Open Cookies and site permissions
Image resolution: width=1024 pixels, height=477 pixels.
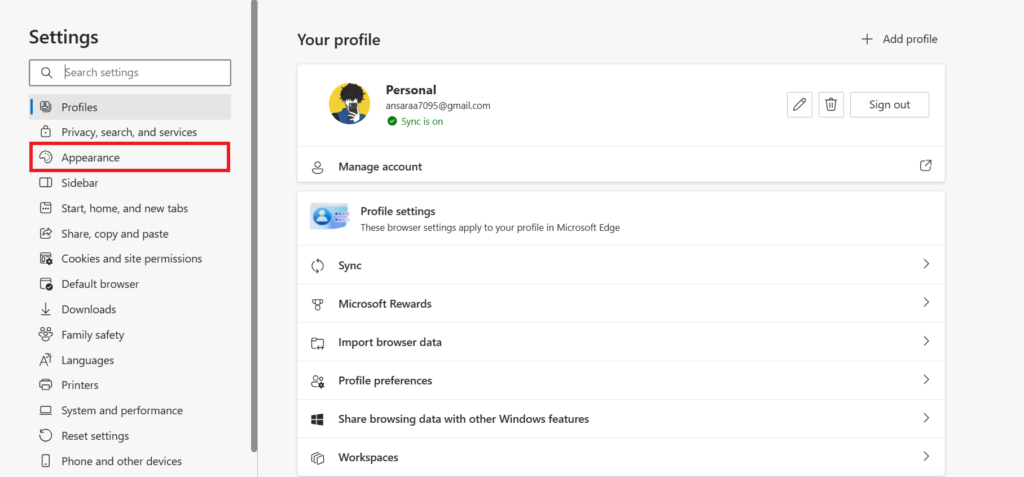pyautogui.click(x=130, y=259)
